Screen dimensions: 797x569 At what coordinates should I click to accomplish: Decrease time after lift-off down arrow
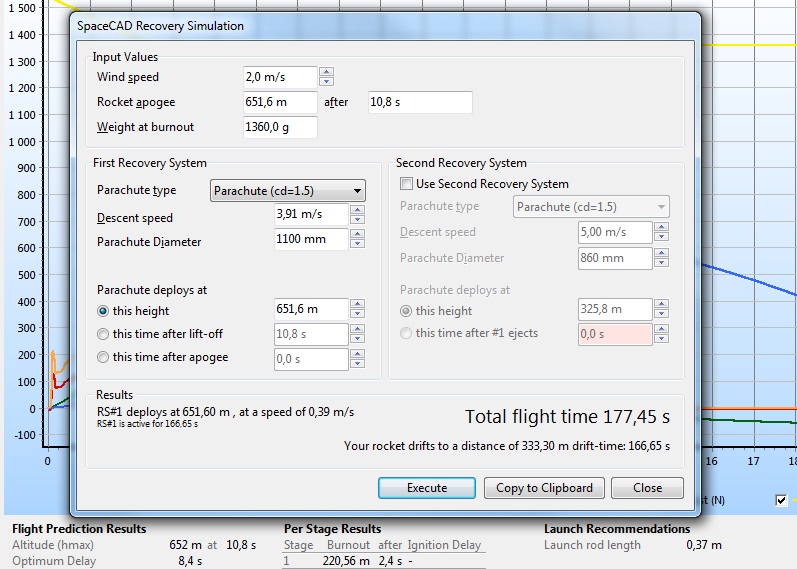[357, 339]
